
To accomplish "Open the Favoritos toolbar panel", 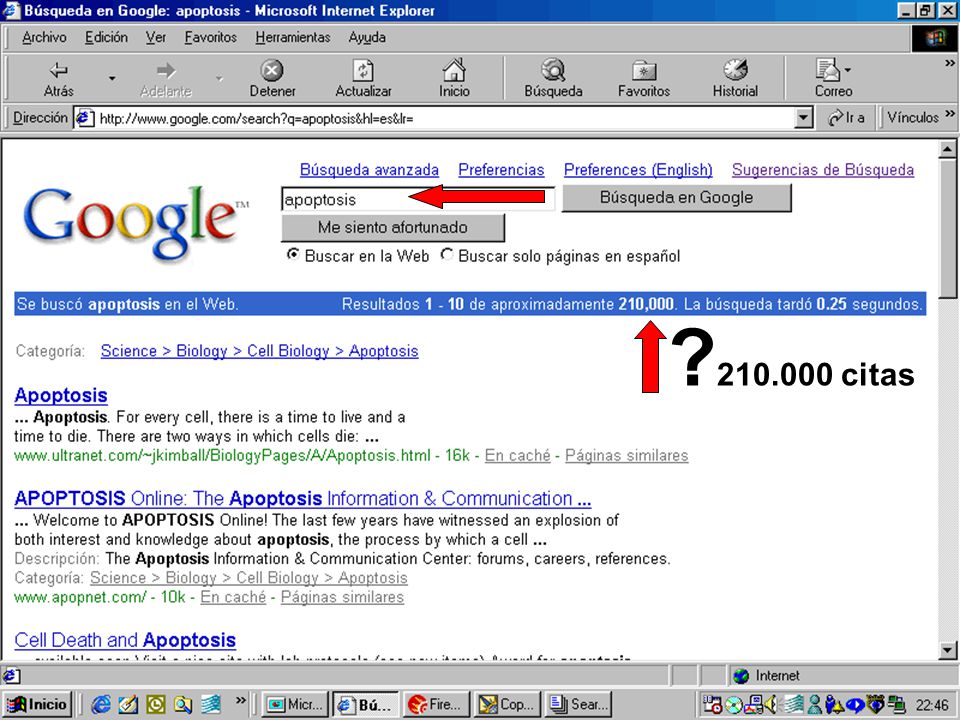I will coord(643,78).
